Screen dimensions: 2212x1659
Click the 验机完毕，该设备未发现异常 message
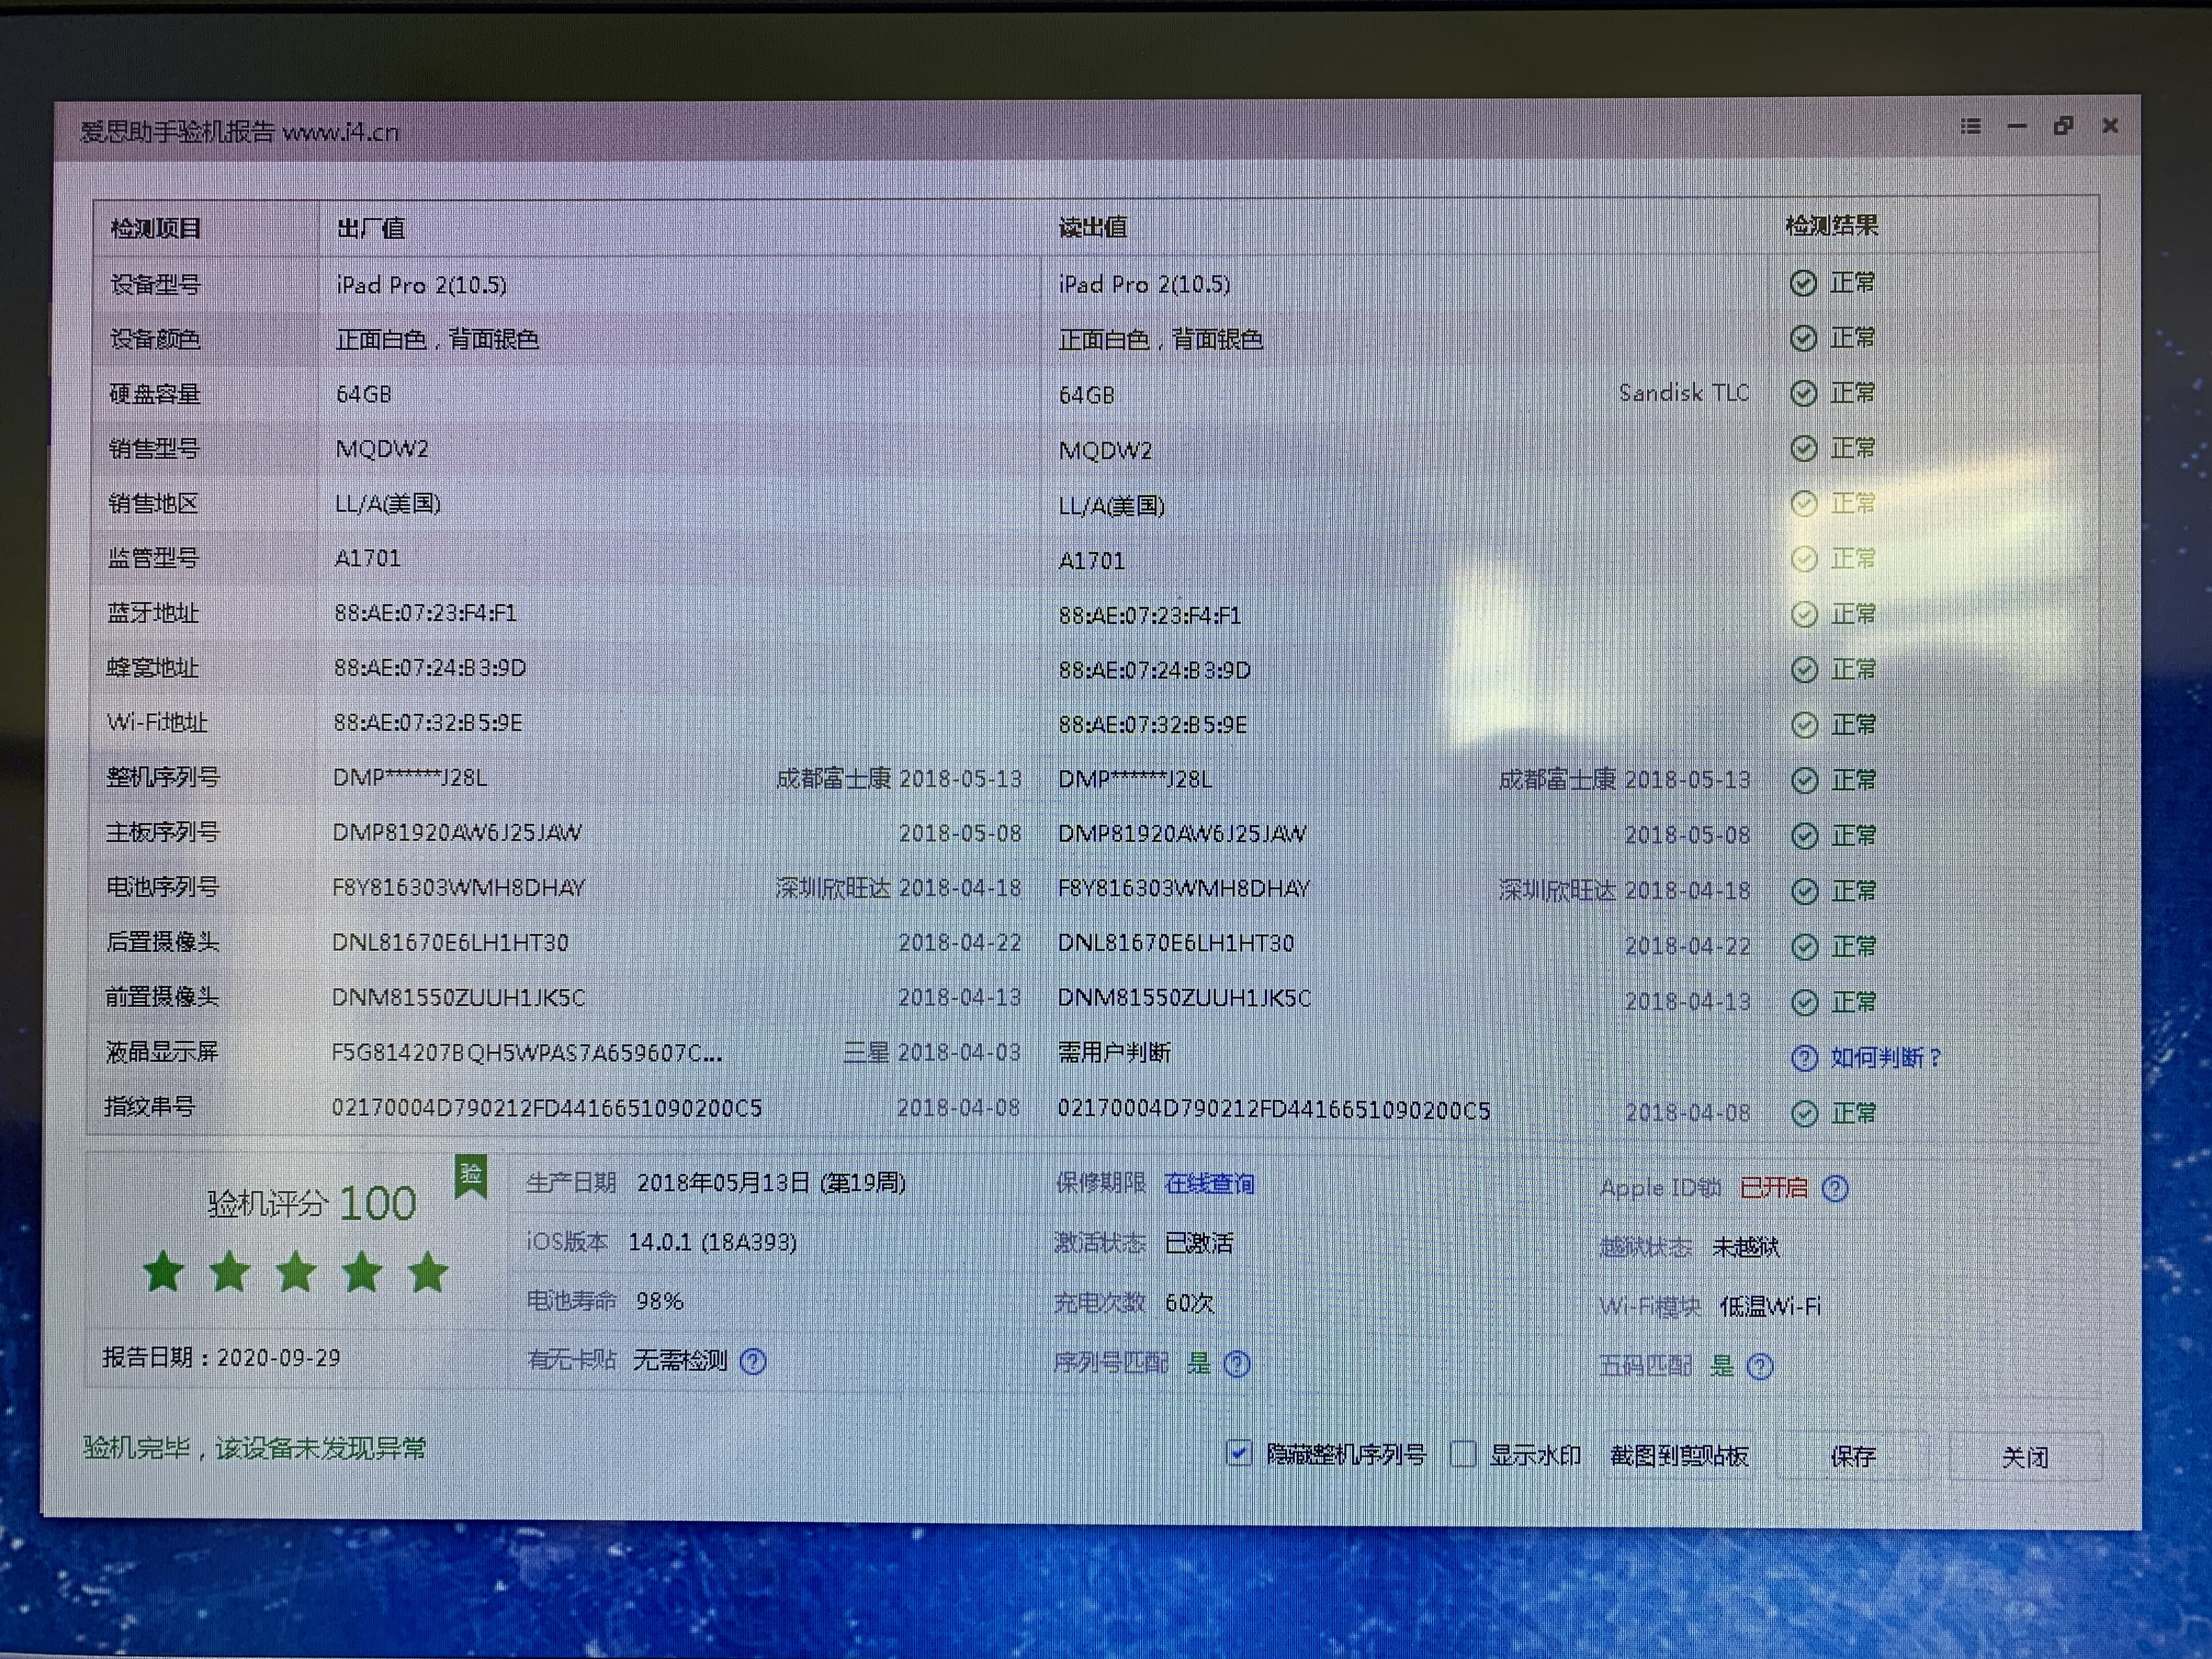[x=255, y=1448]
